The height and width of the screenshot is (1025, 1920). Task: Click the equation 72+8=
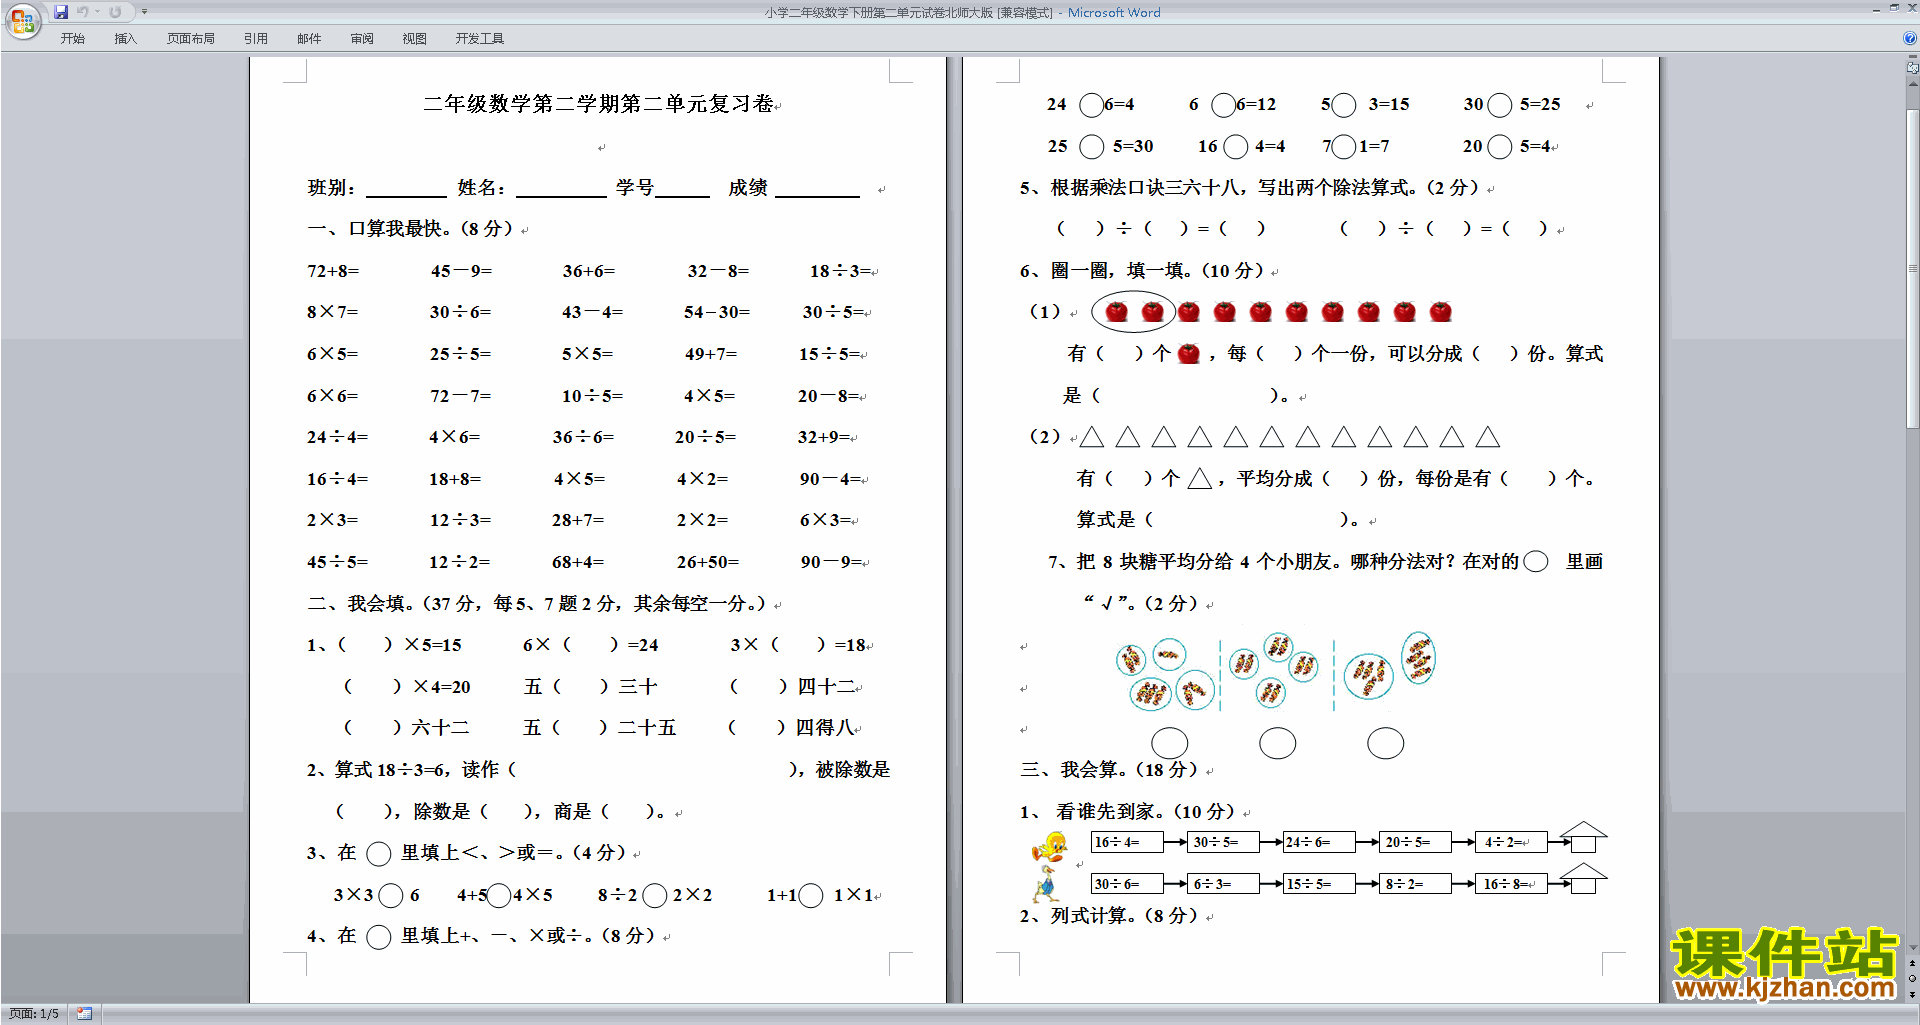pyautogui.click(x=333, y=271)
